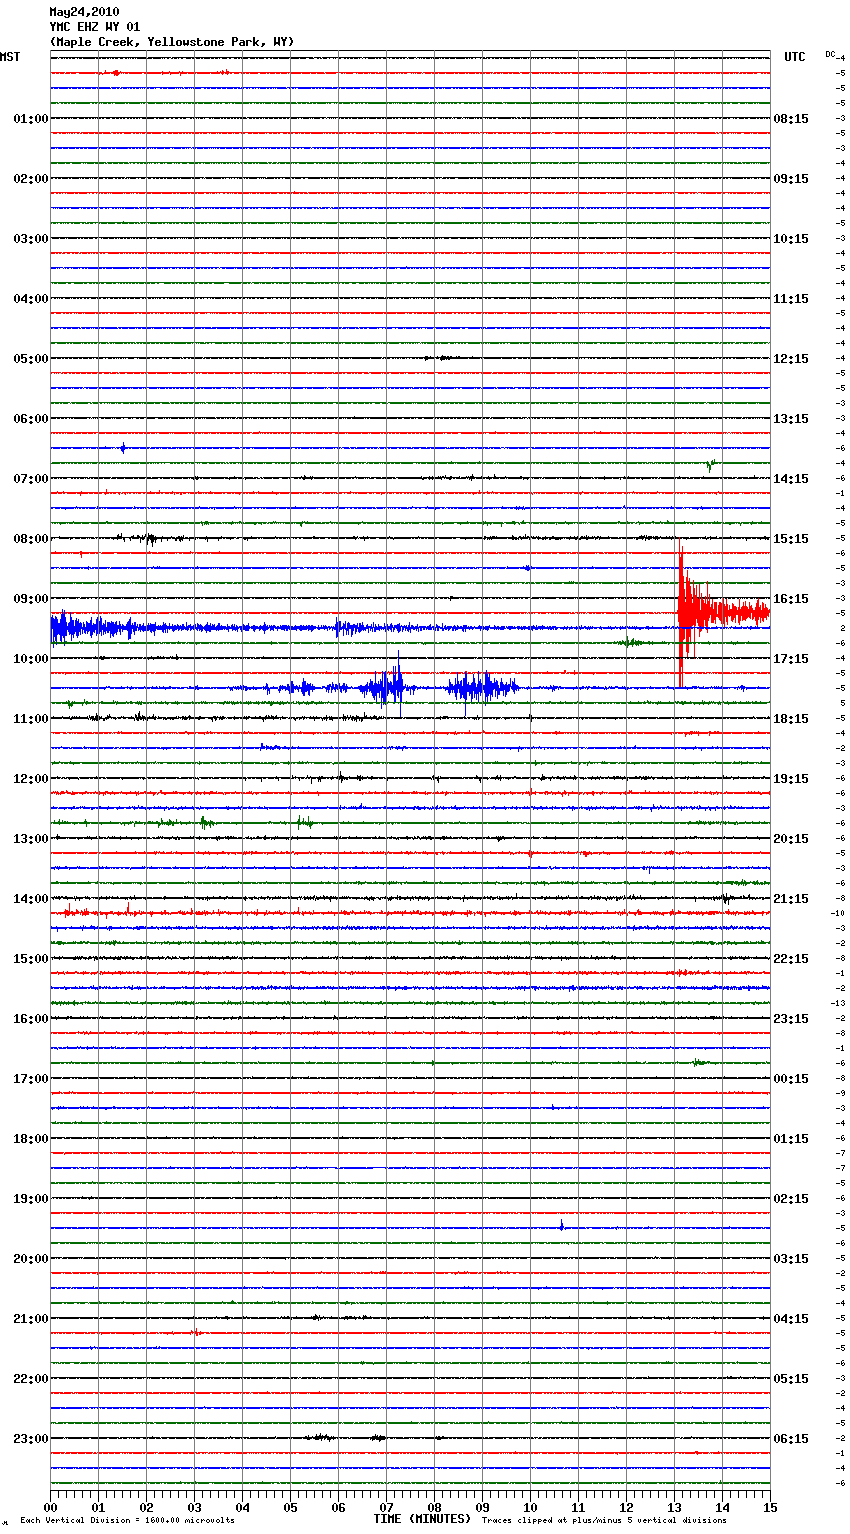Click the 00:15 UTC time label

[x=791, y=1079]
